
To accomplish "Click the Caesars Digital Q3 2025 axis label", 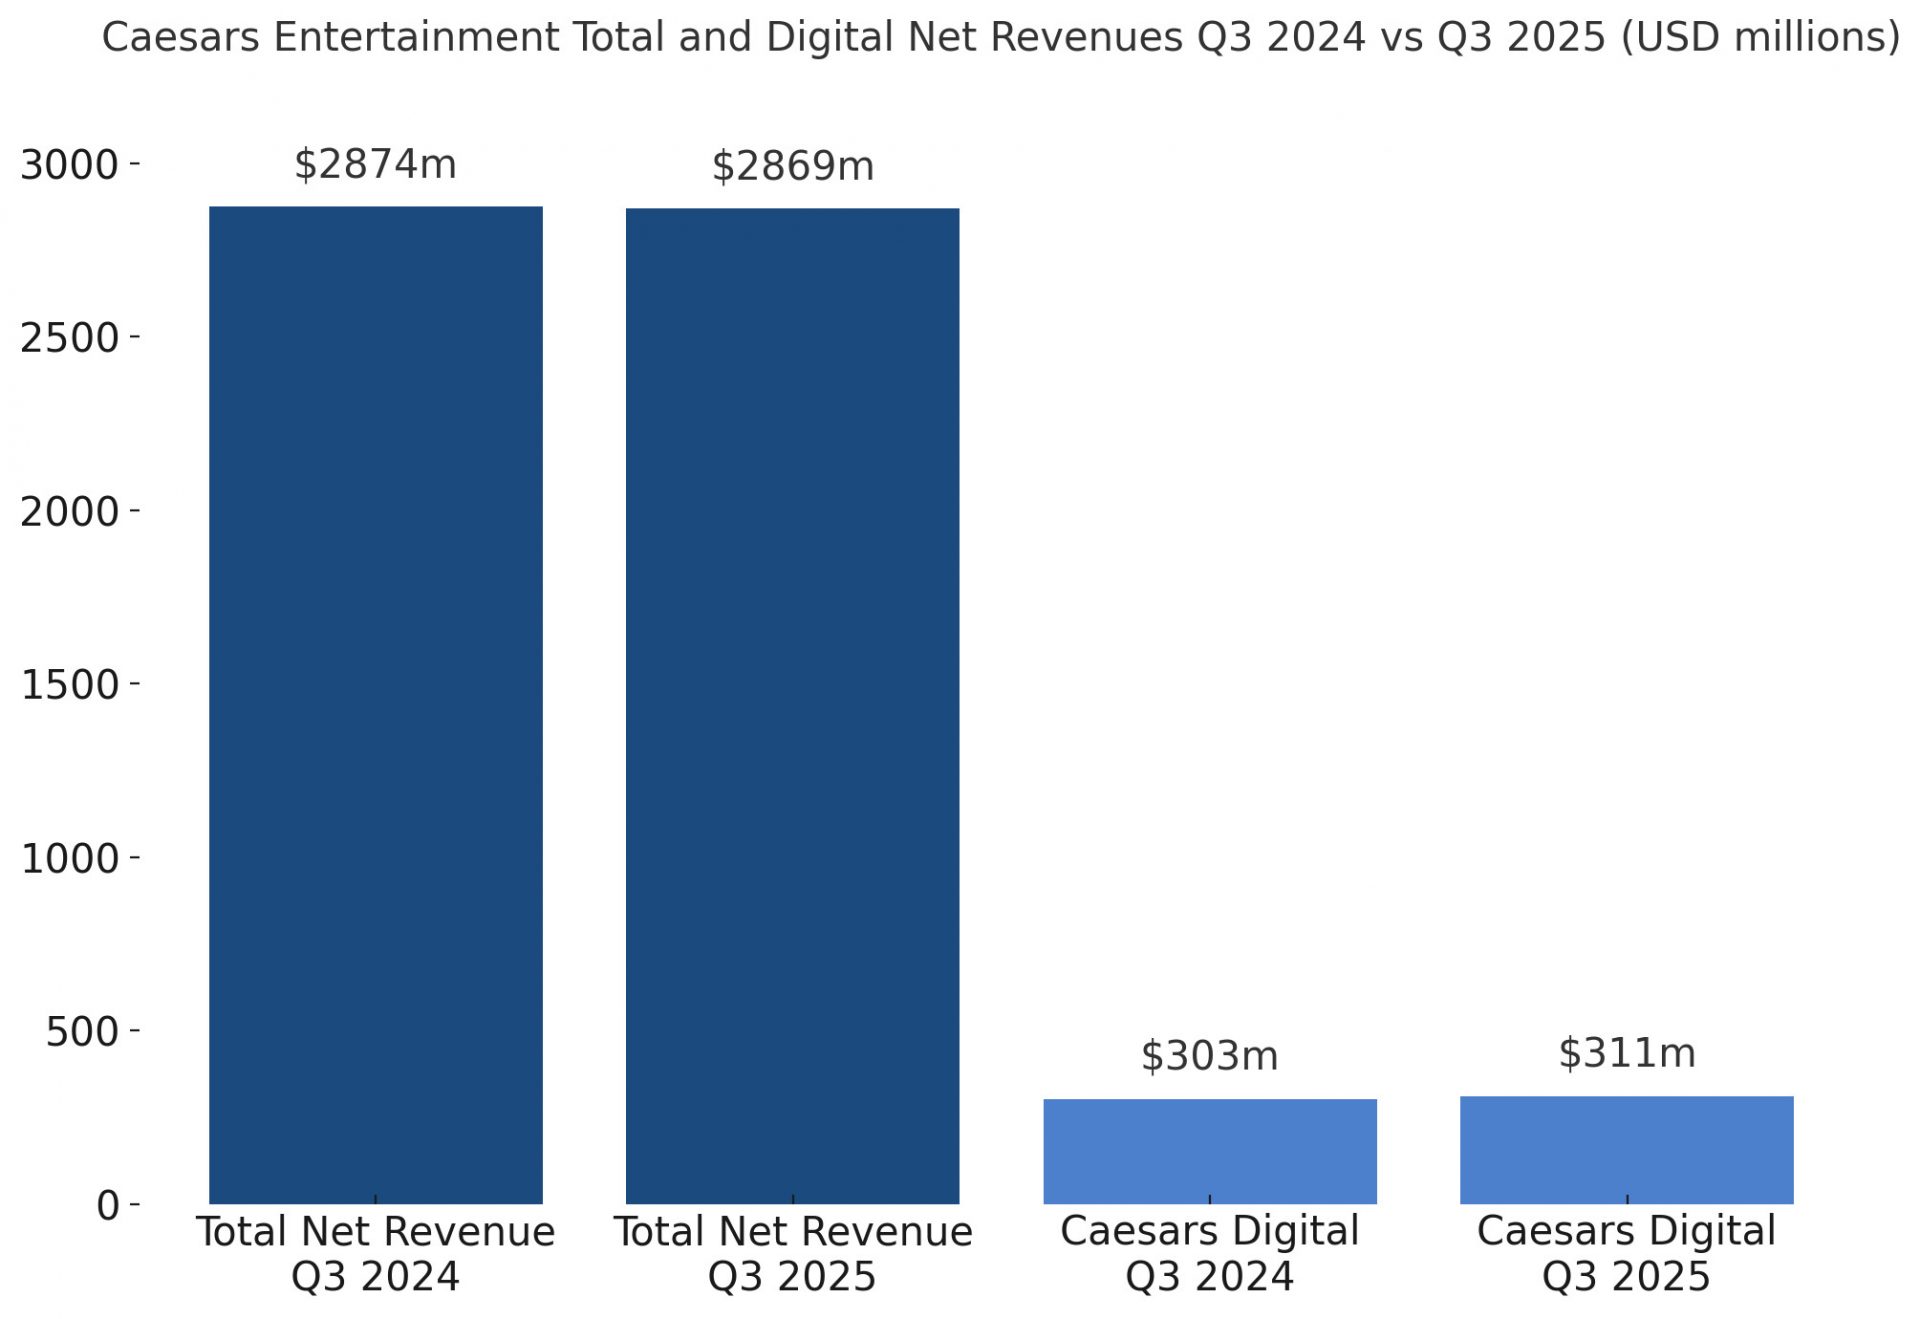I will (1626, 1254).
